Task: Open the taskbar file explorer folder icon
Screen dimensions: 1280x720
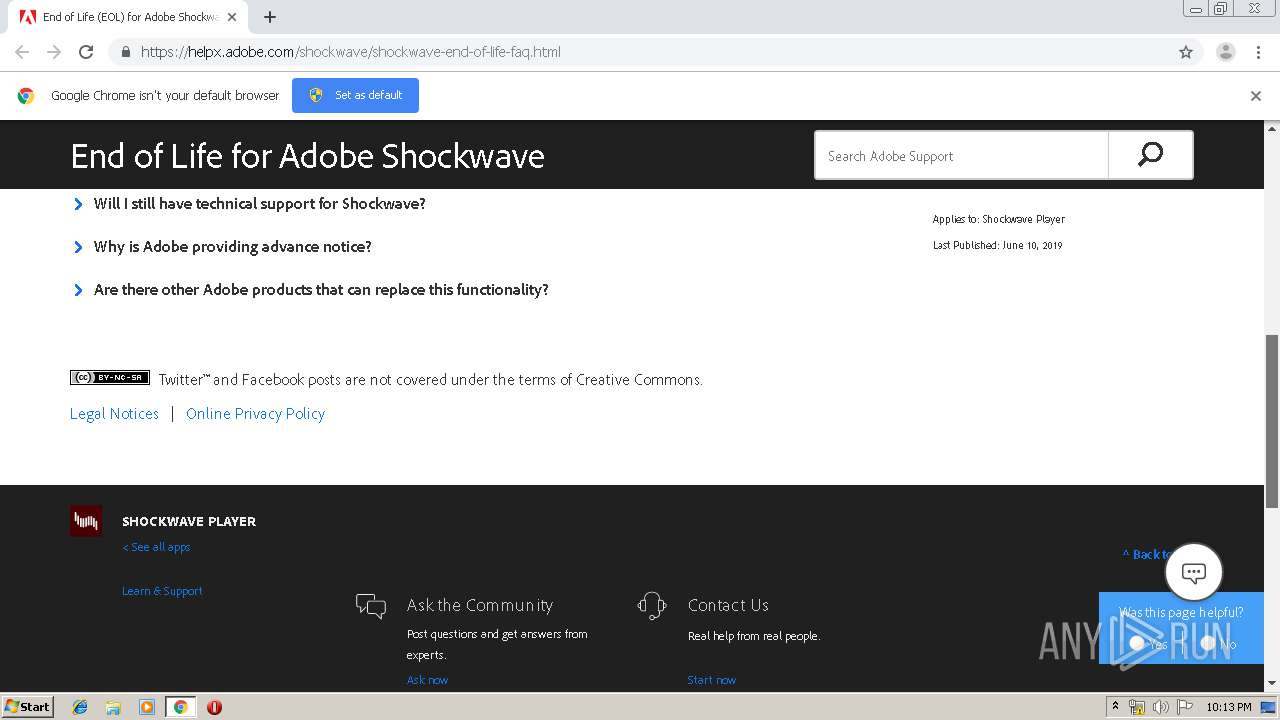Action: click(x=113, y=707)
